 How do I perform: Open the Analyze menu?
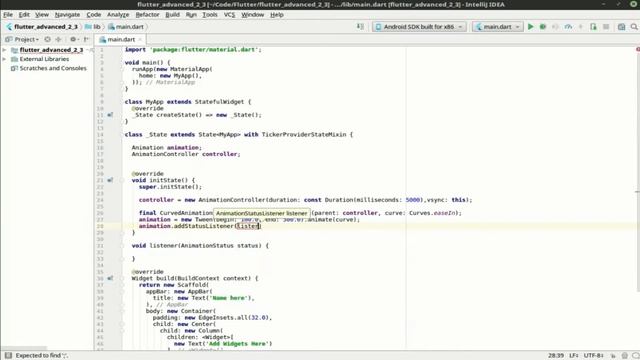coord(118,15)
